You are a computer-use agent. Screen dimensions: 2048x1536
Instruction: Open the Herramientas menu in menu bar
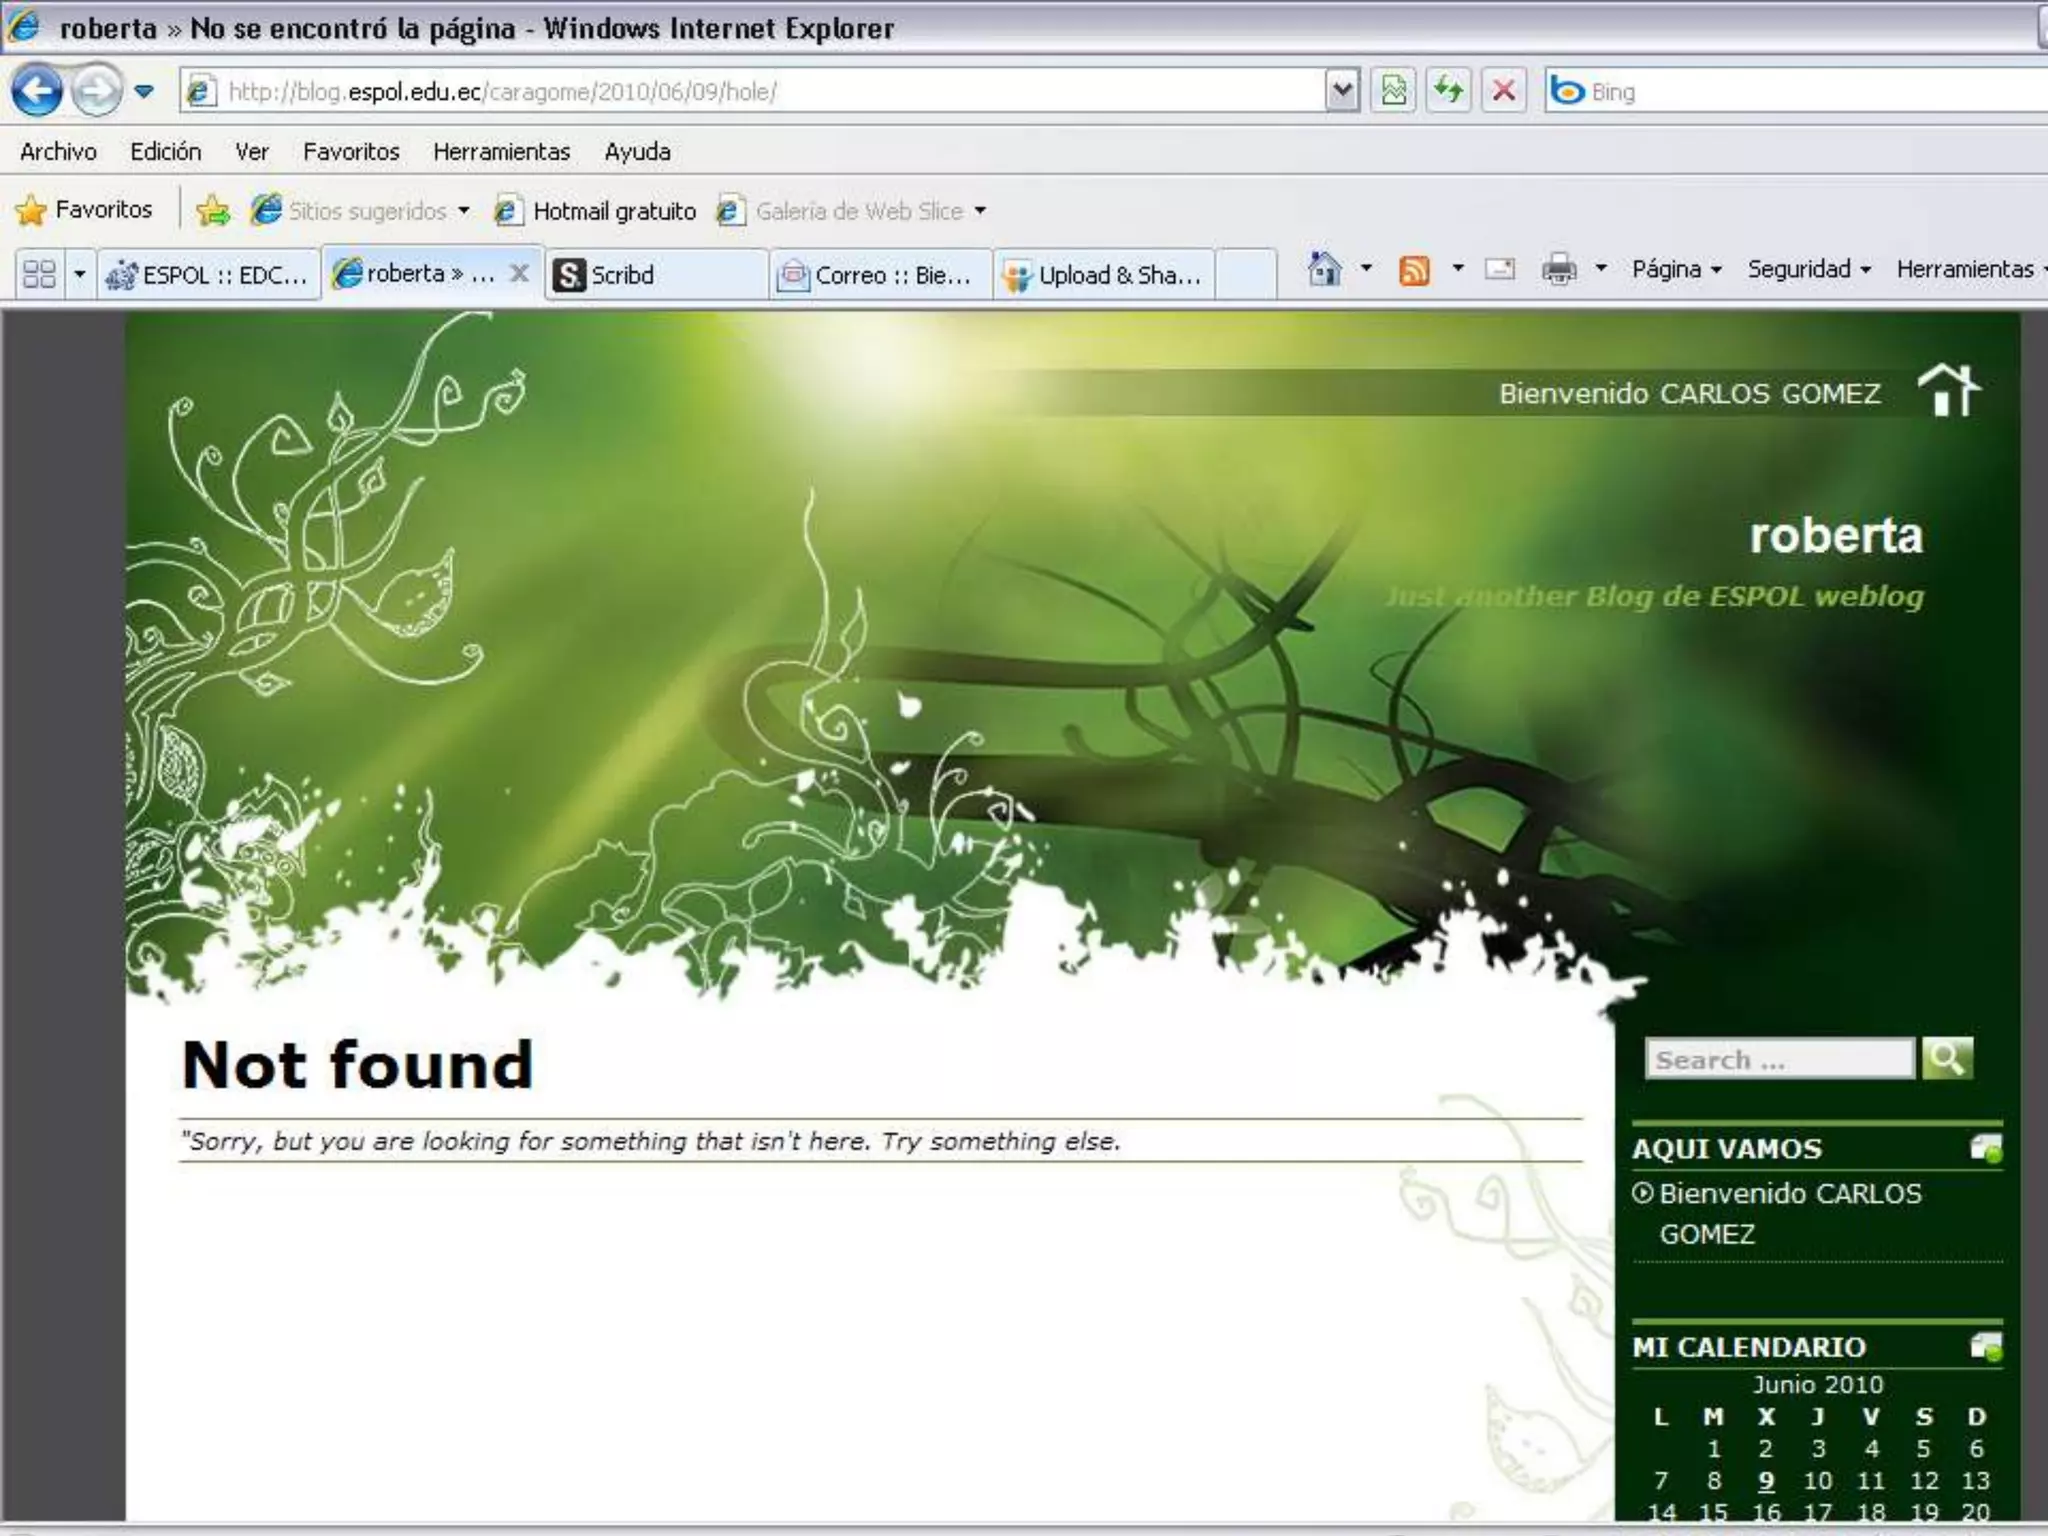click(501, 152)
